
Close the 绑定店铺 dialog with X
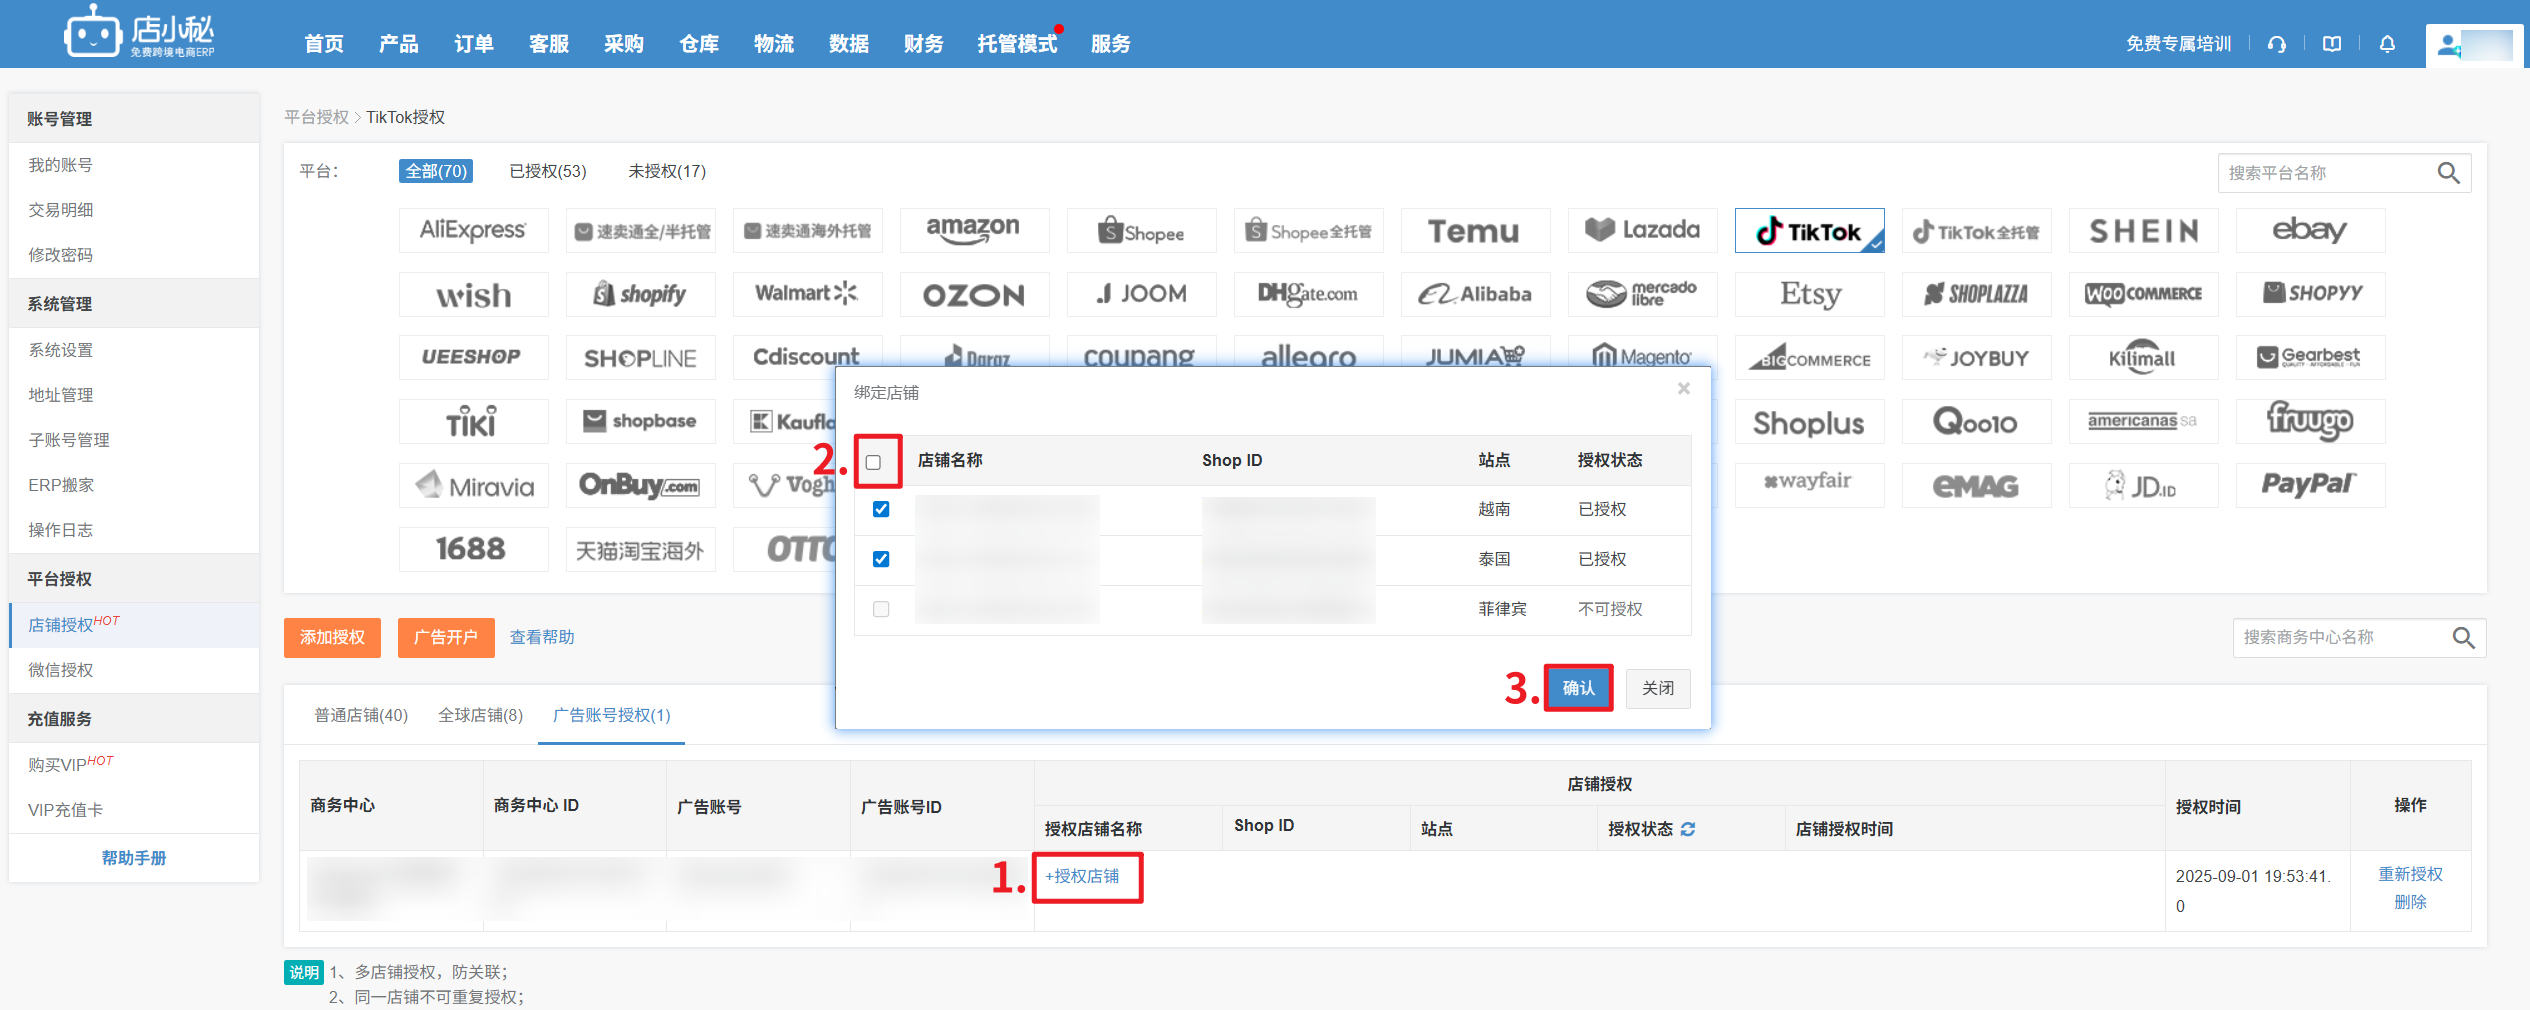[1684, 389]
